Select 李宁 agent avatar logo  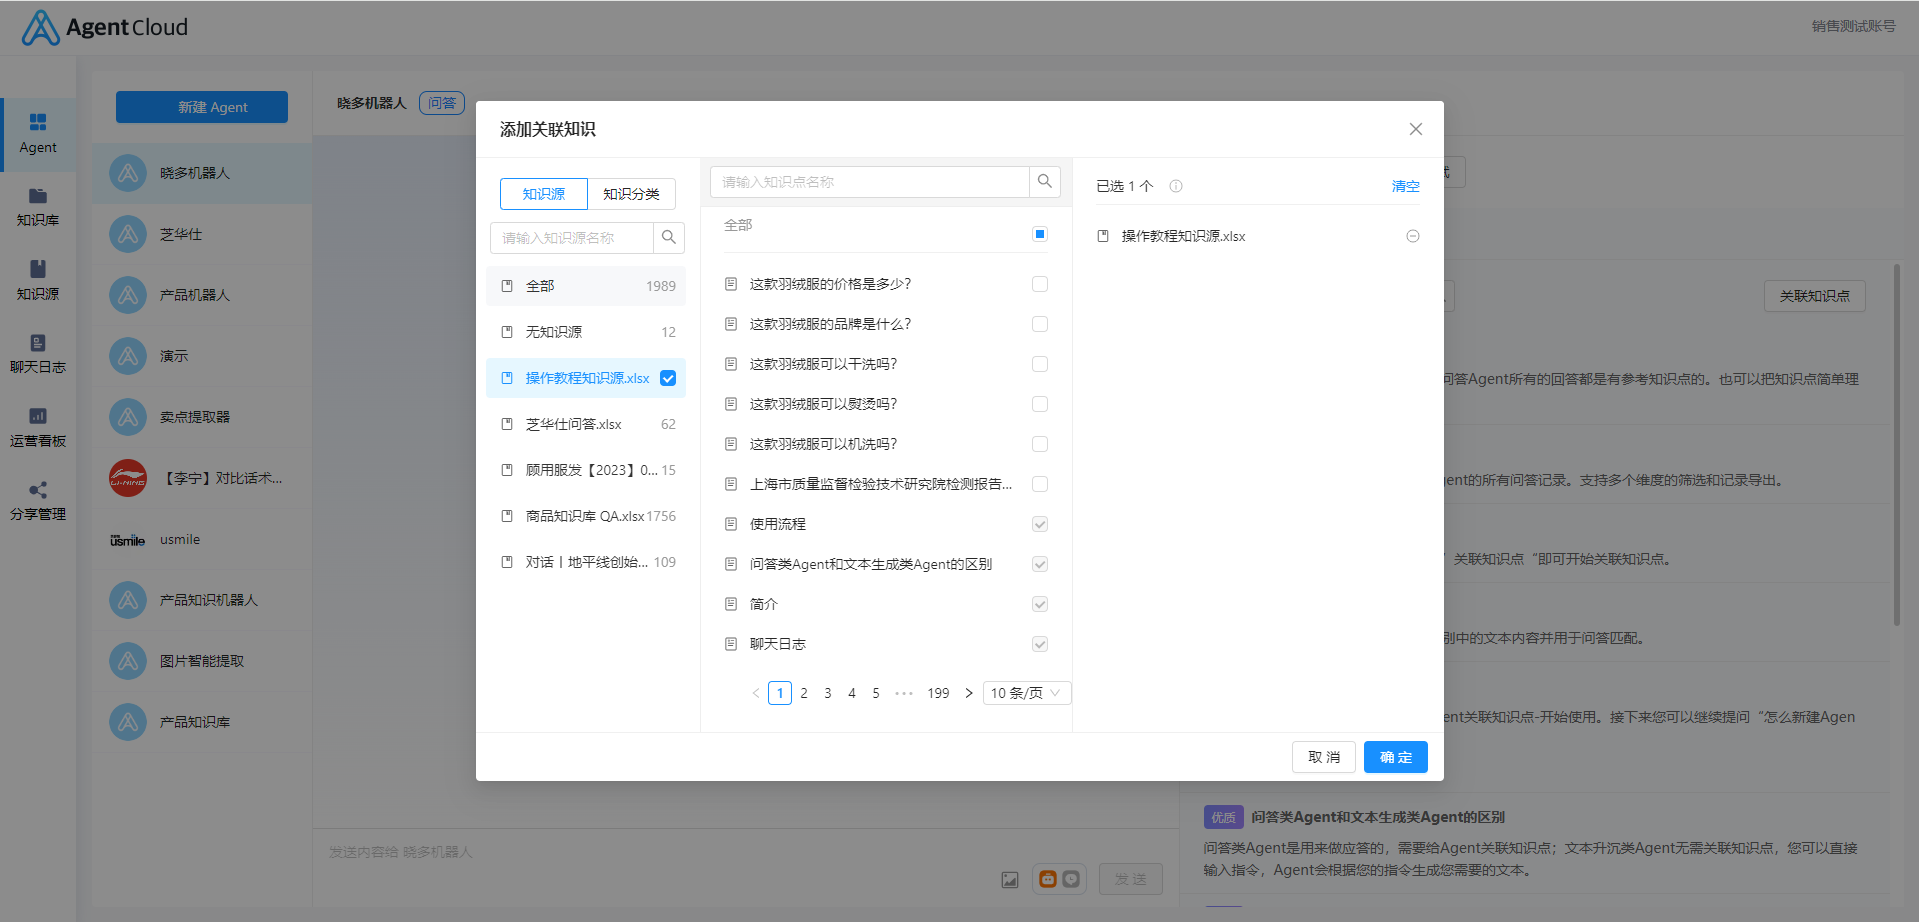point(128,478)
